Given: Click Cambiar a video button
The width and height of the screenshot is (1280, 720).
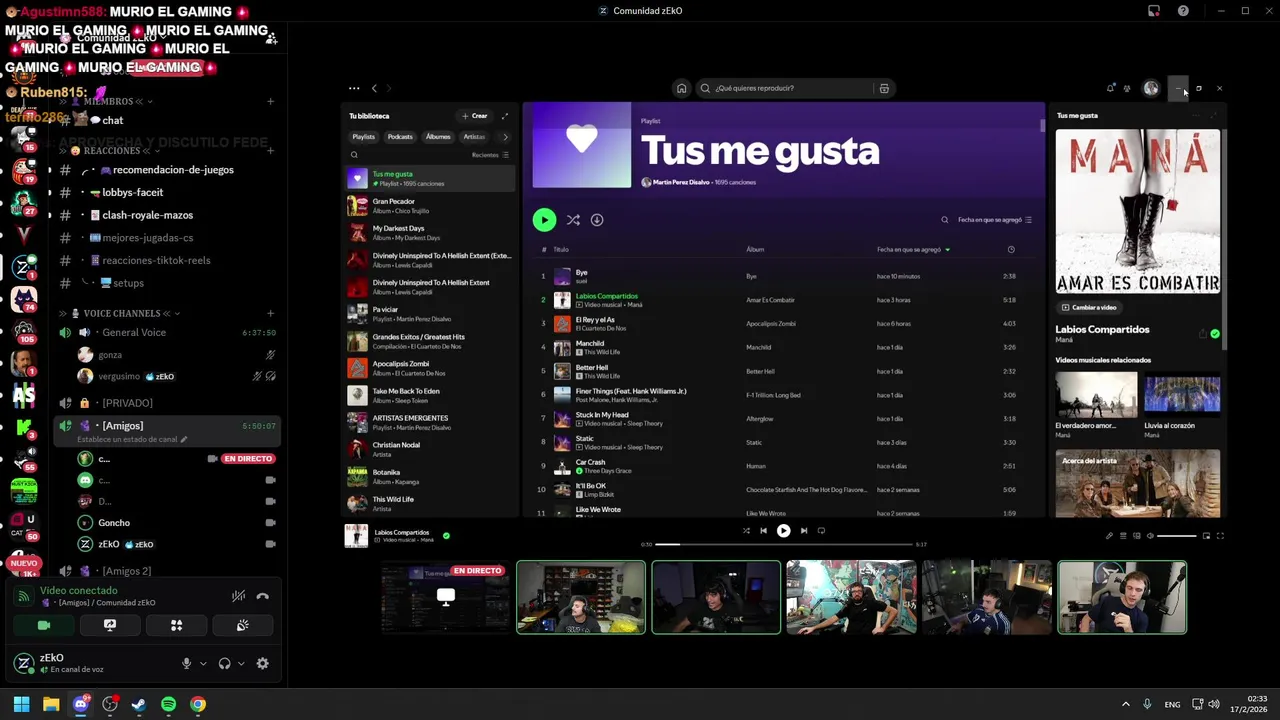Looking at the screenshot, I should pyautogui.click(x=1089, y=308).
